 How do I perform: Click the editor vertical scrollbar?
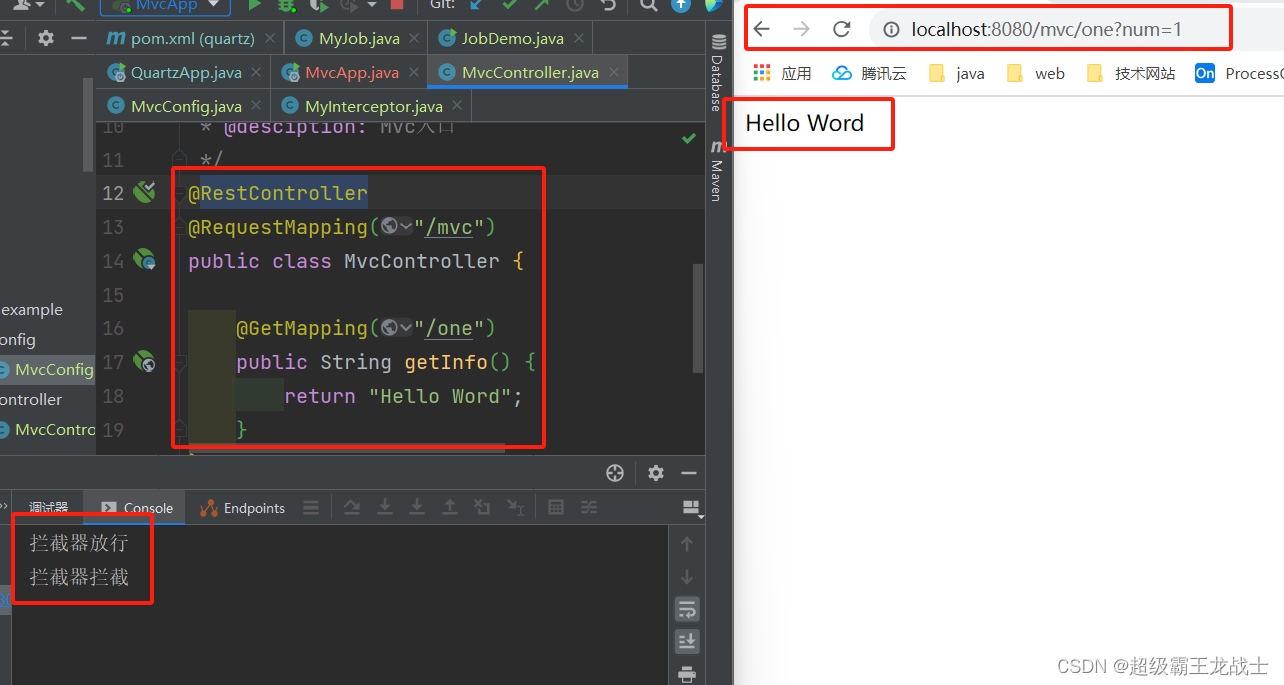(x=698, y=318)
